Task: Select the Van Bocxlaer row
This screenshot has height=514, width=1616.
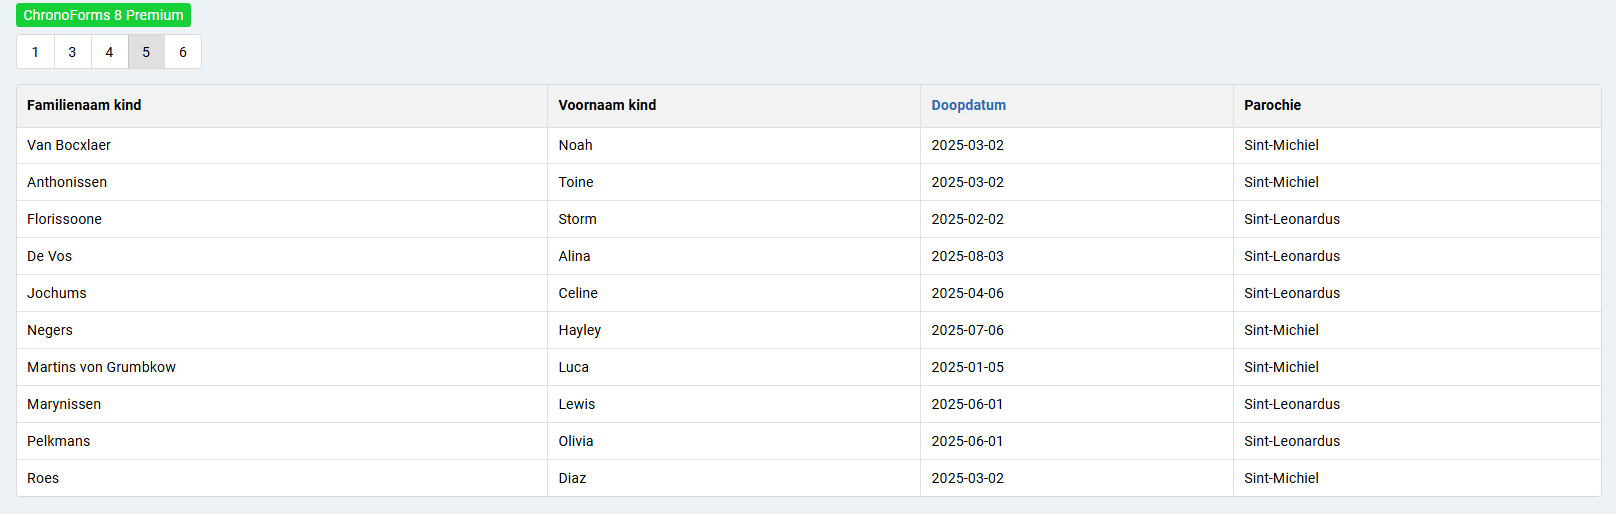Action: (x=69, y=145)
